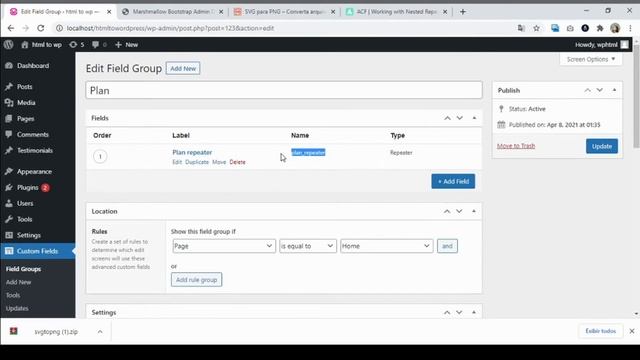Switch to the Marshmallow Bootstrap Admin tab
The height and width of the screenshot is (360, 640).
(x=172, y=12)
